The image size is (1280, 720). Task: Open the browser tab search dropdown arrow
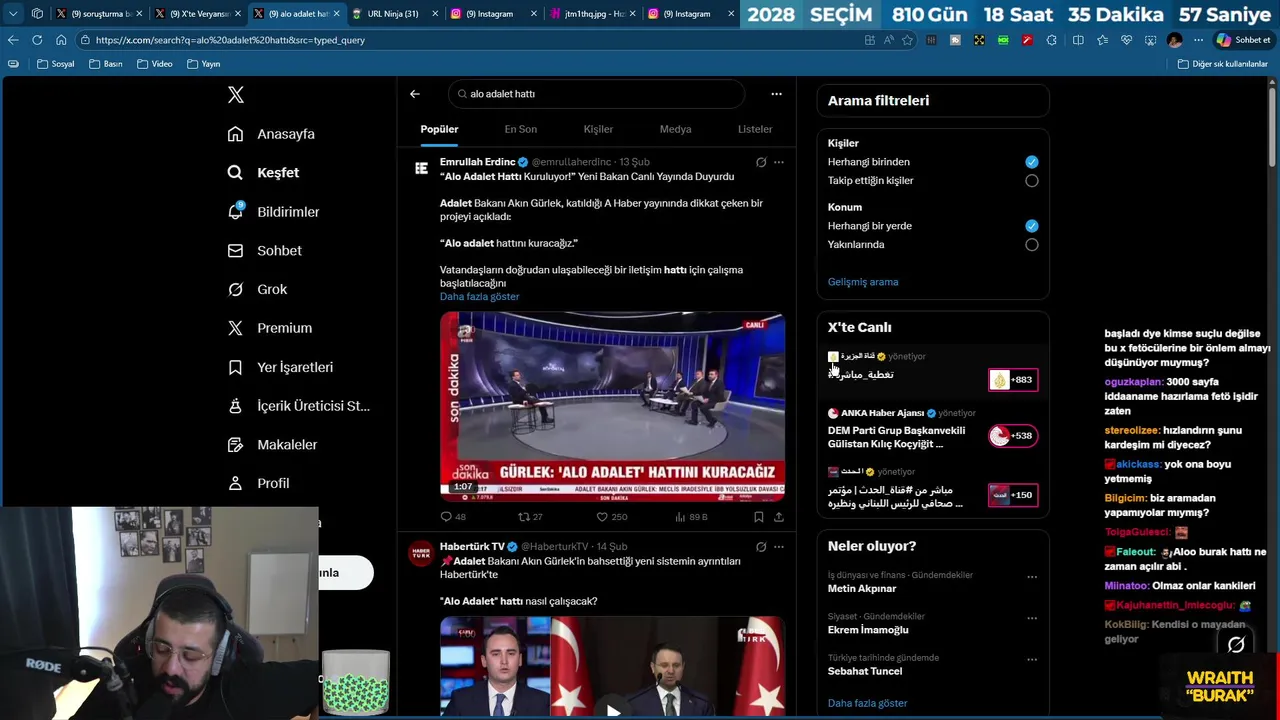tap(13, 14)
